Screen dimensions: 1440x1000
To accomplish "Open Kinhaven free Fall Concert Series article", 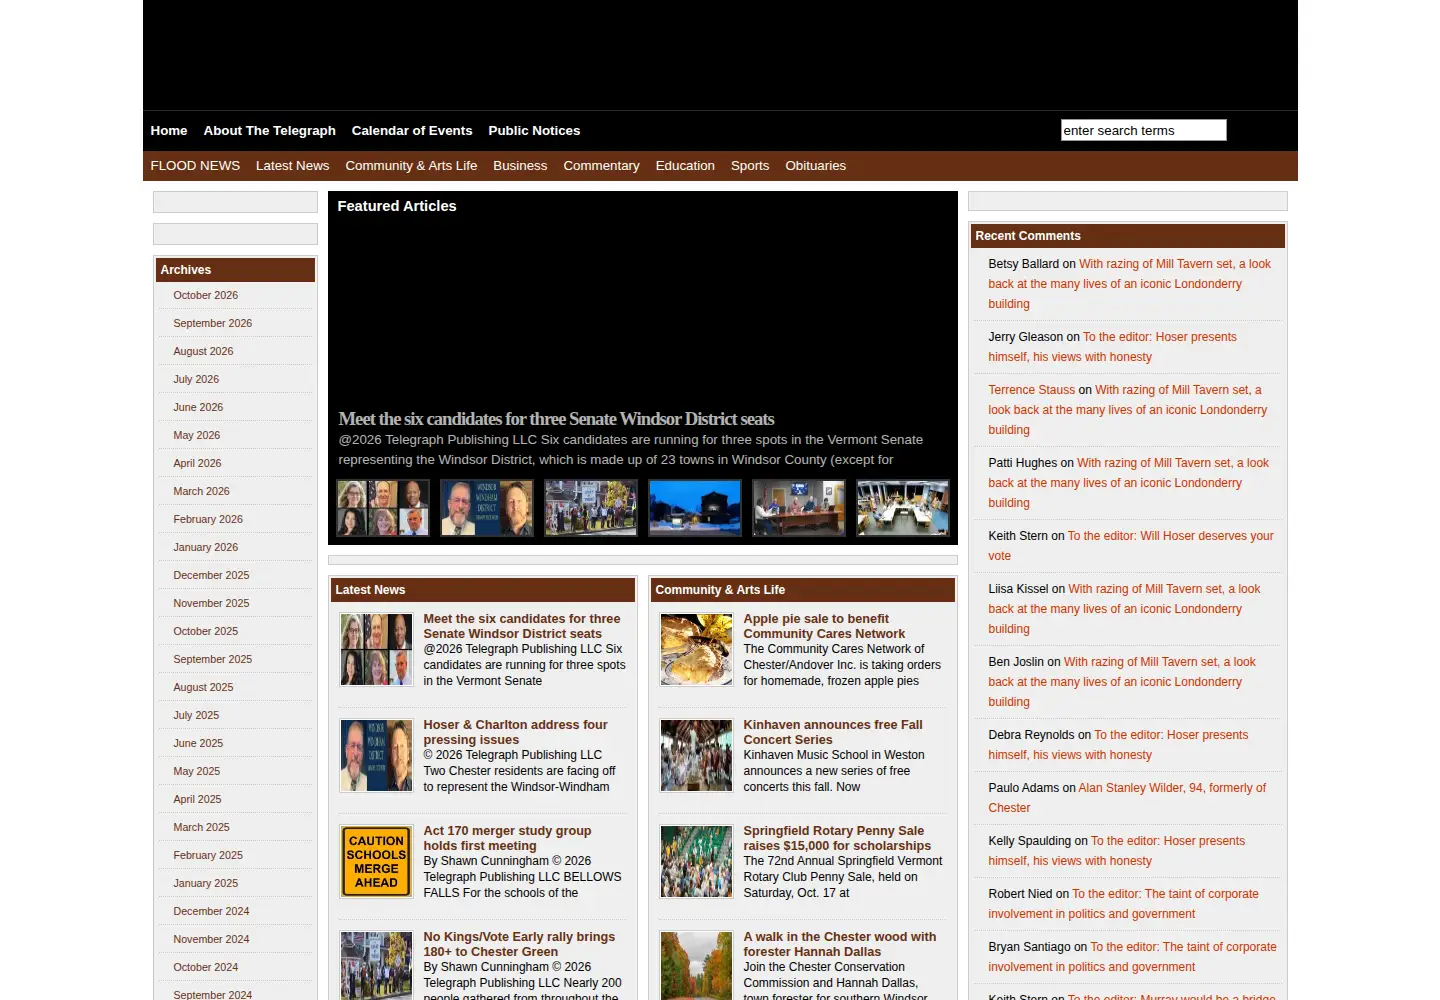I will point(833,732).
